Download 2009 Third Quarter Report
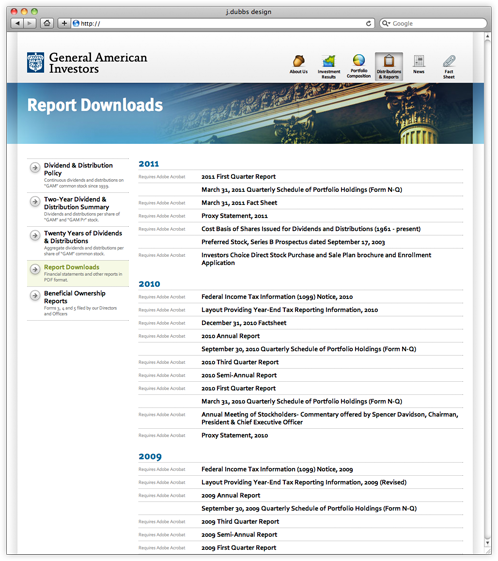This screenshot has height=561, width=498. click(240, 522)
